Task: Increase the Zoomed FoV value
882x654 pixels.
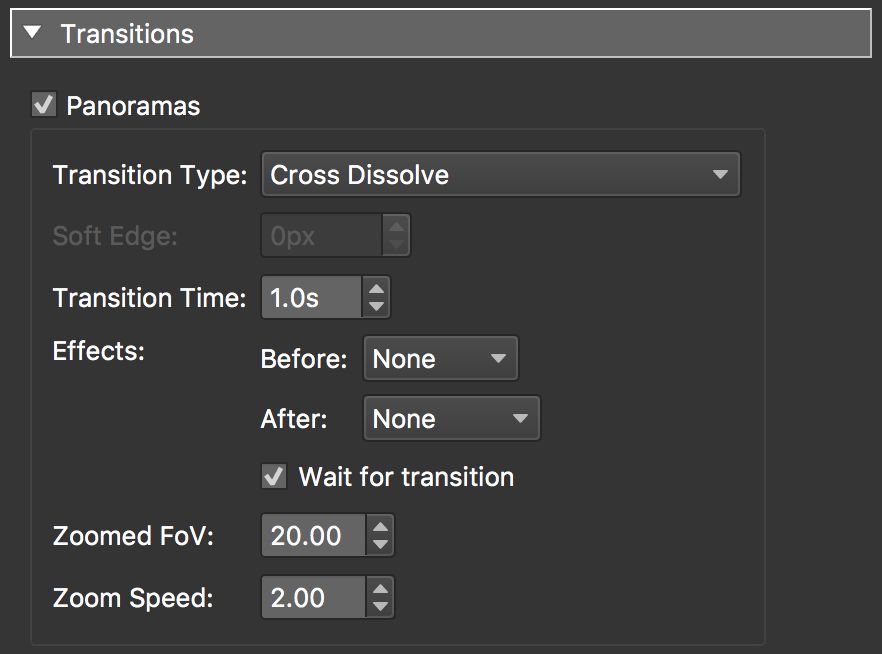Action: tap(381, 528)
